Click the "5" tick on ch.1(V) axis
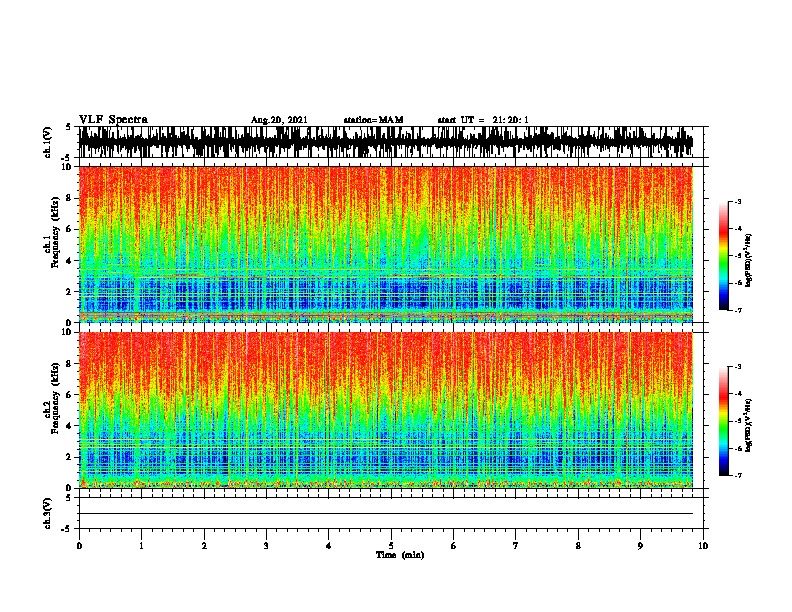This screenshot has height=612, width=792. 70,127
